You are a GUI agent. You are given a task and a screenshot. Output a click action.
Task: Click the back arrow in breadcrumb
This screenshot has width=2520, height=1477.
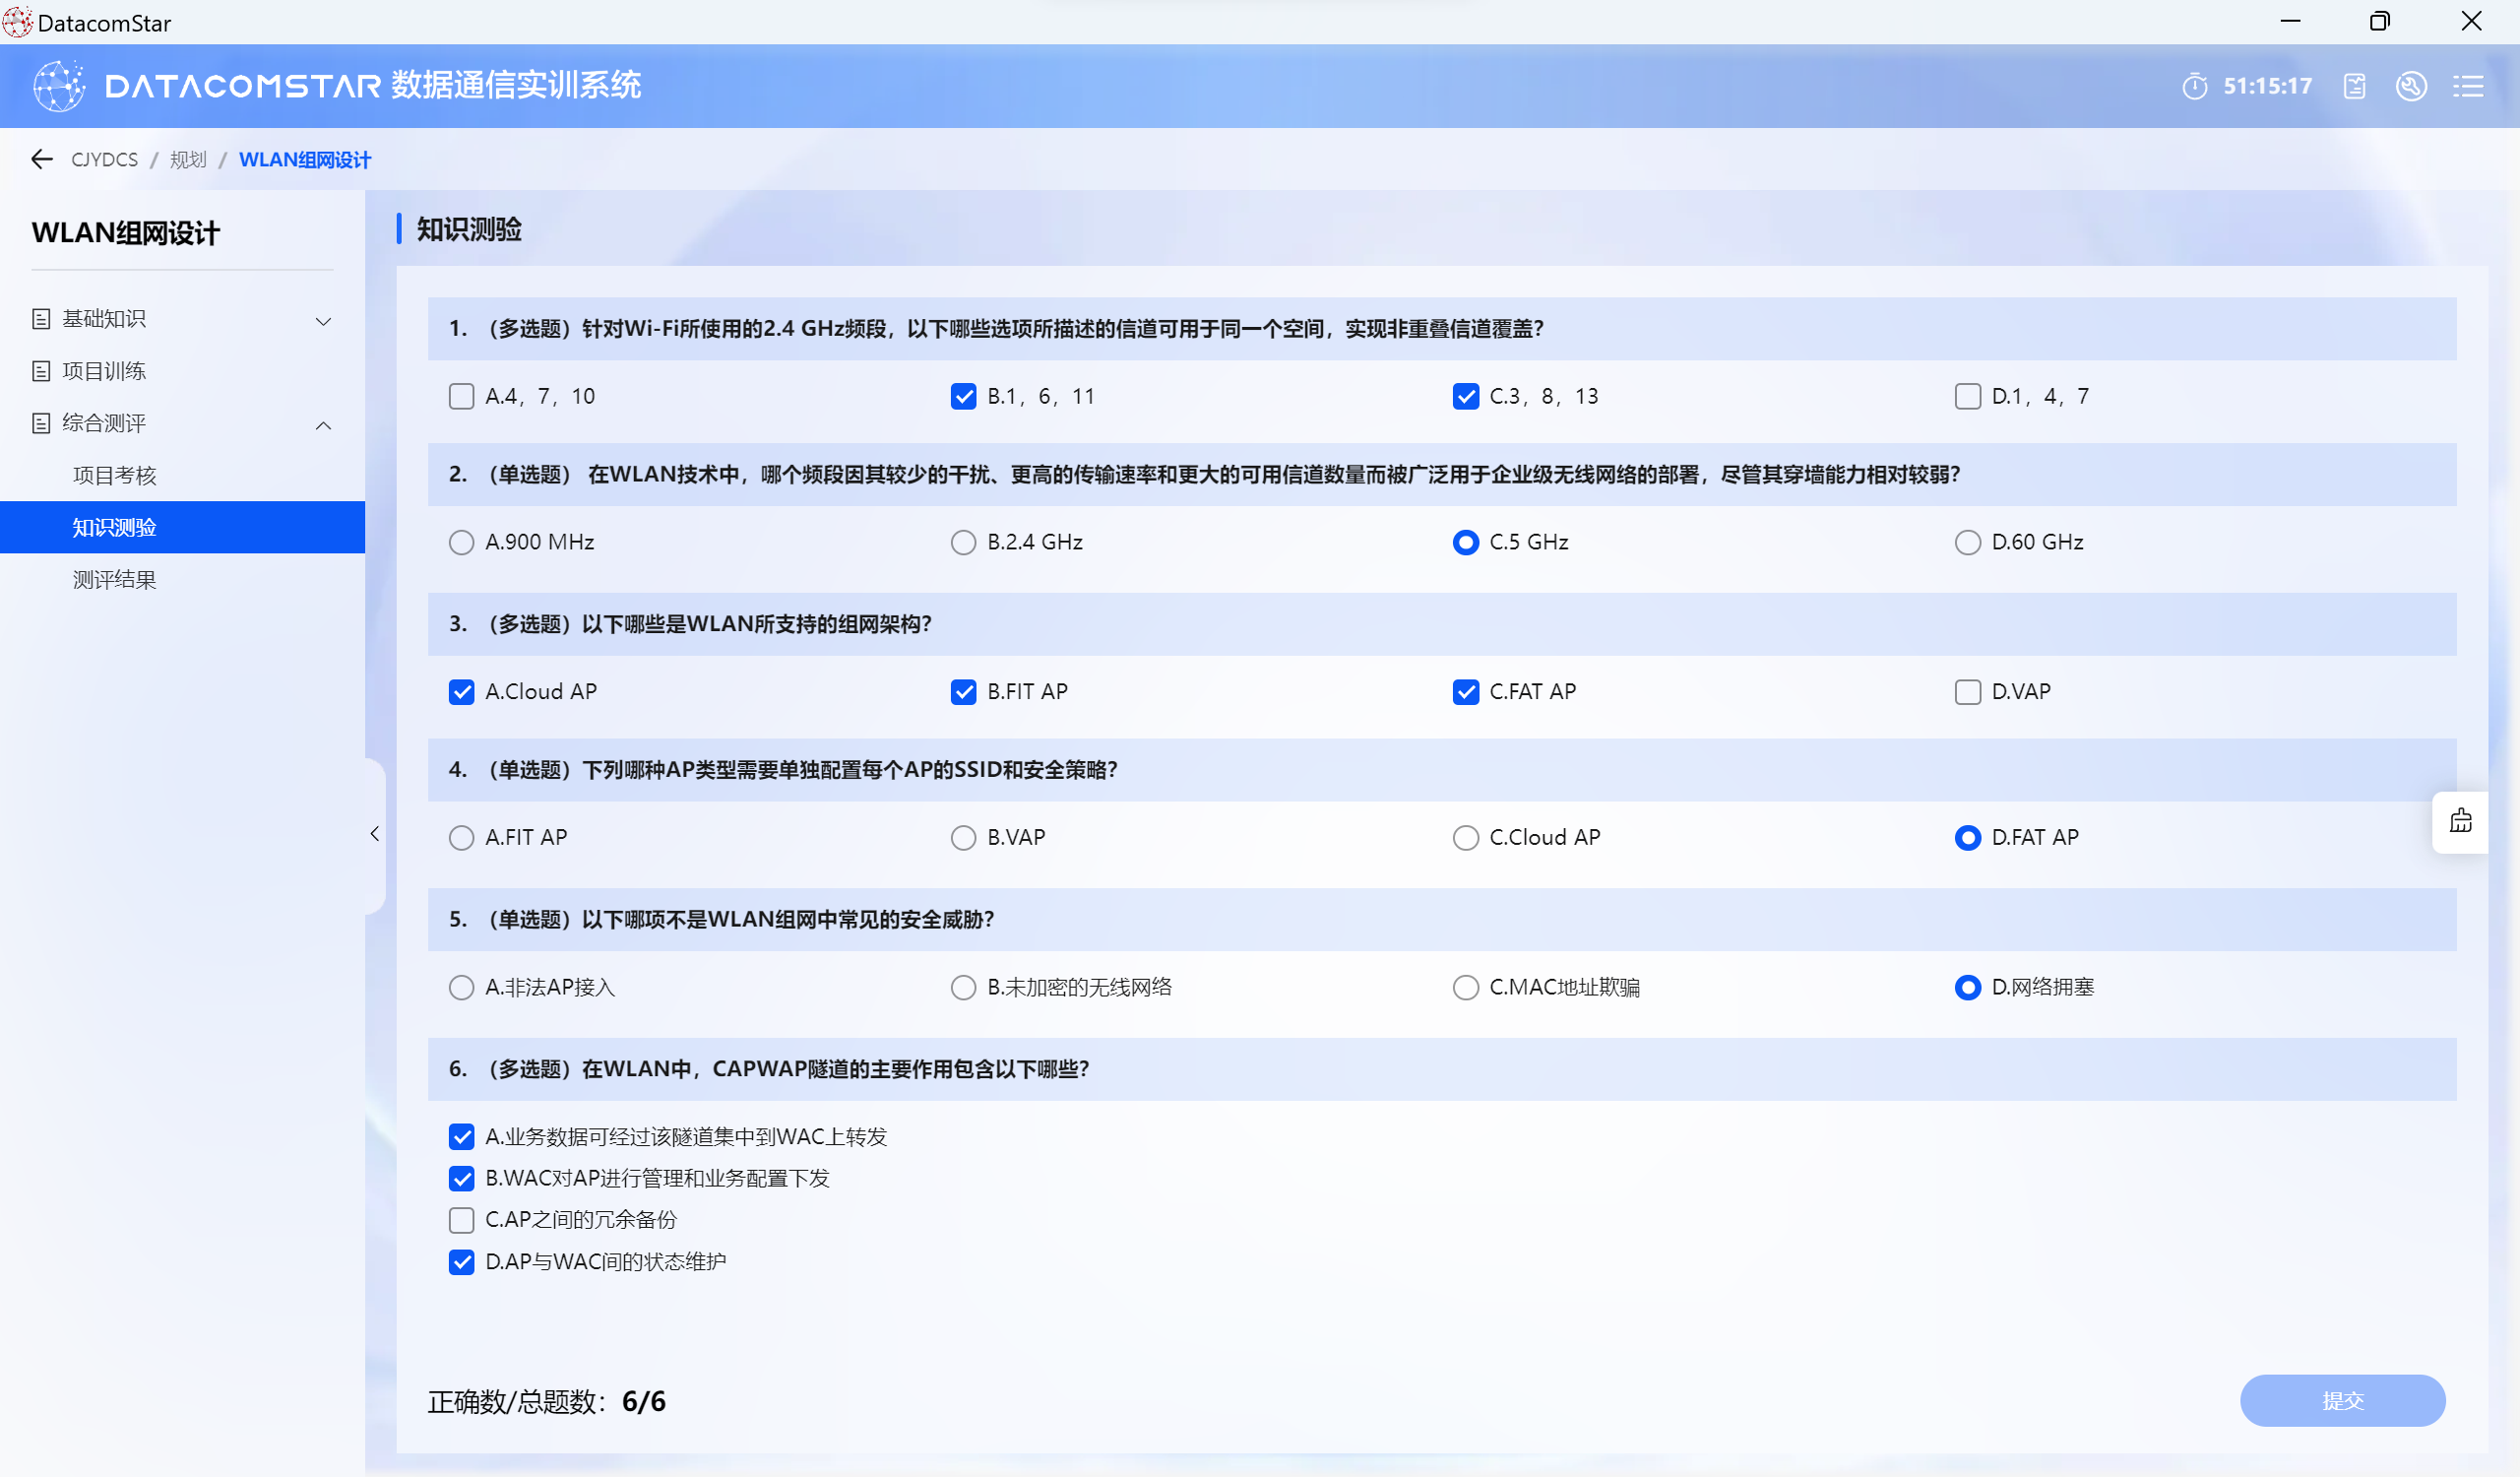(x=42, y=160)
